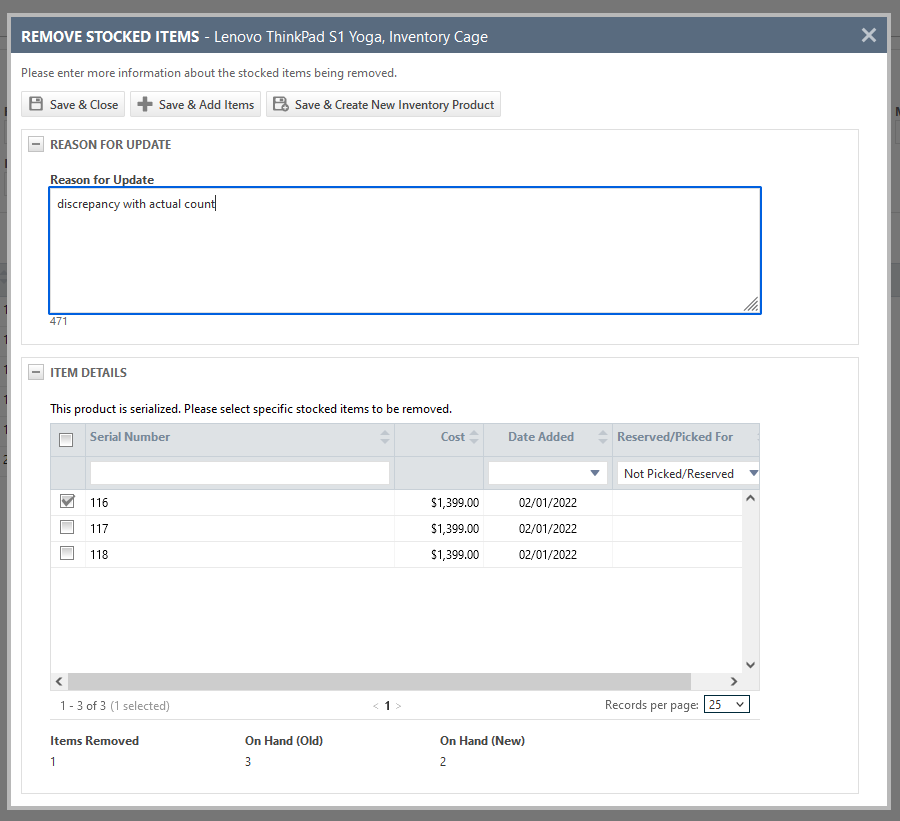Go to previous page arrow in pager
Viewport: 900px width, 821px height.
375,706
